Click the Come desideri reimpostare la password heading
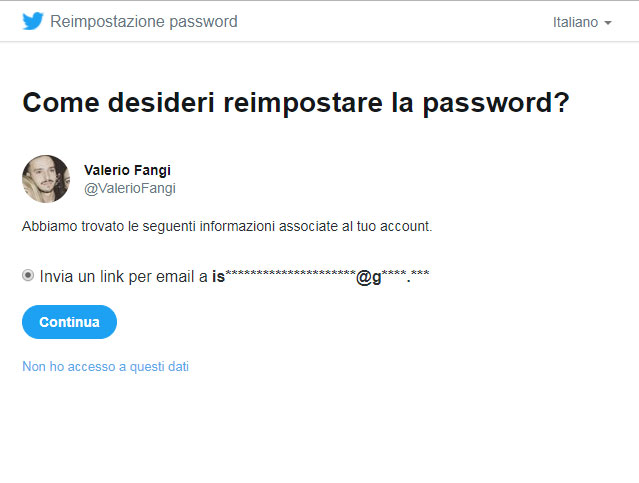The width and height of the screenshot is (639, 483). (x=296, y=103)
